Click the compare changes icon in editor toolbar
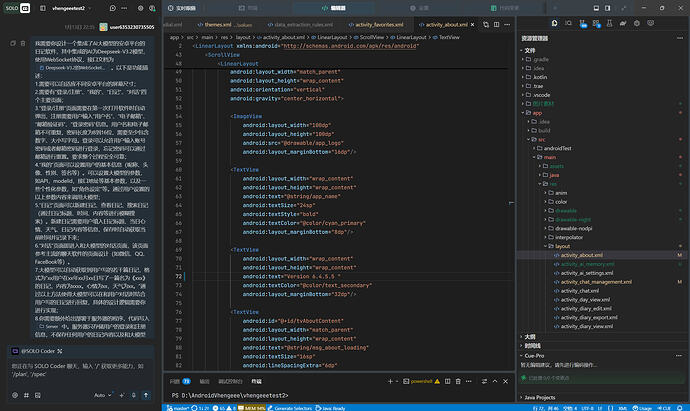Viewport: 690px width, 411px height. (x=486, y=25)
